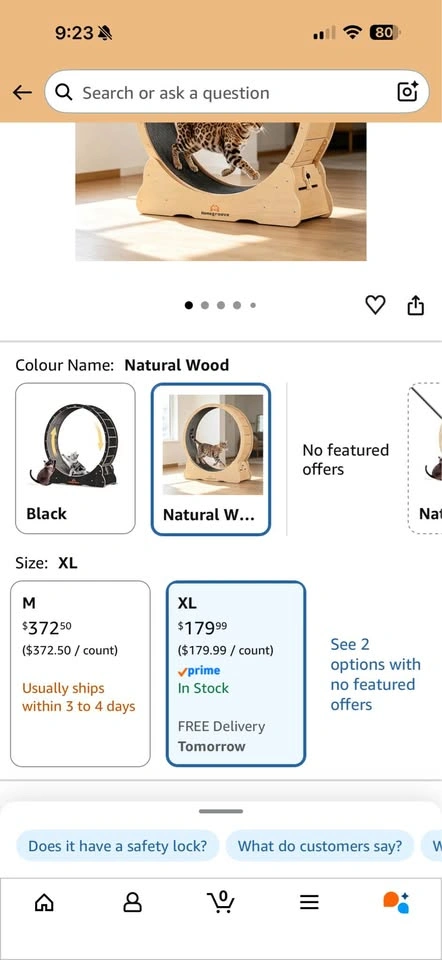
Task: Open the Rufus AI assistant chat icon
Action: (396, 902)
